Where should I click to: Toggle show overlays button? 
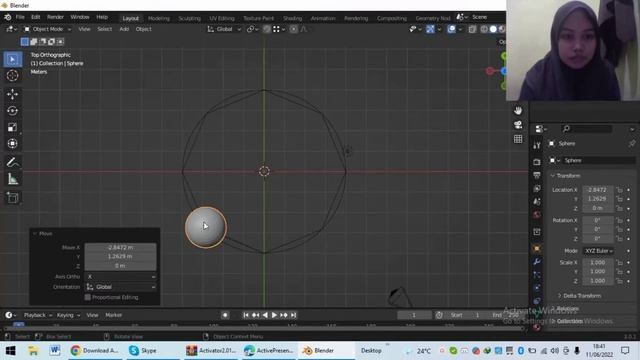click(451, 29)
